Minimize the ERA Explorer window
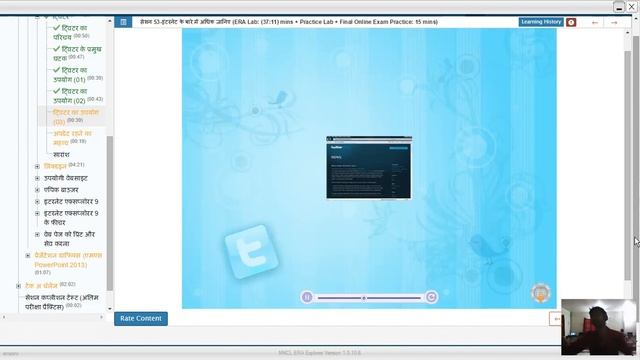Screen dimensions: 640x360 pyautogui.click(x=619, y=7)
